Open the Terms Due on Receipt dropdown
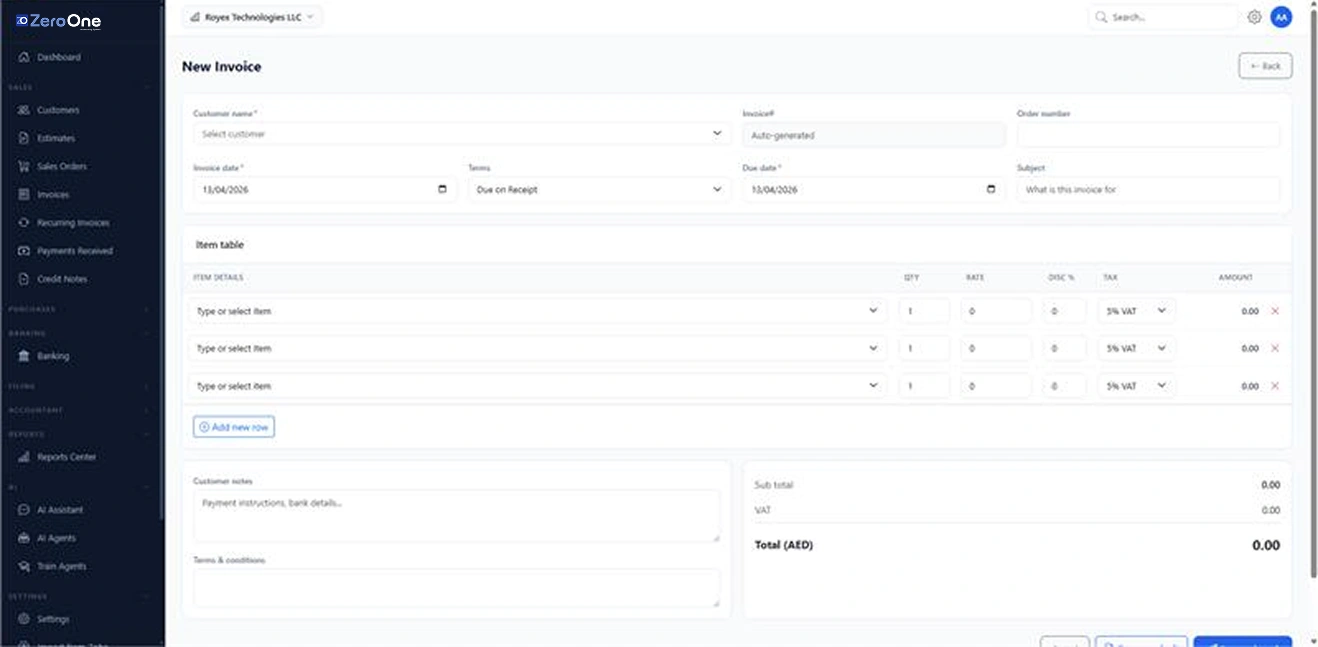Screen dimensions: 1318x647 (599, 189)
